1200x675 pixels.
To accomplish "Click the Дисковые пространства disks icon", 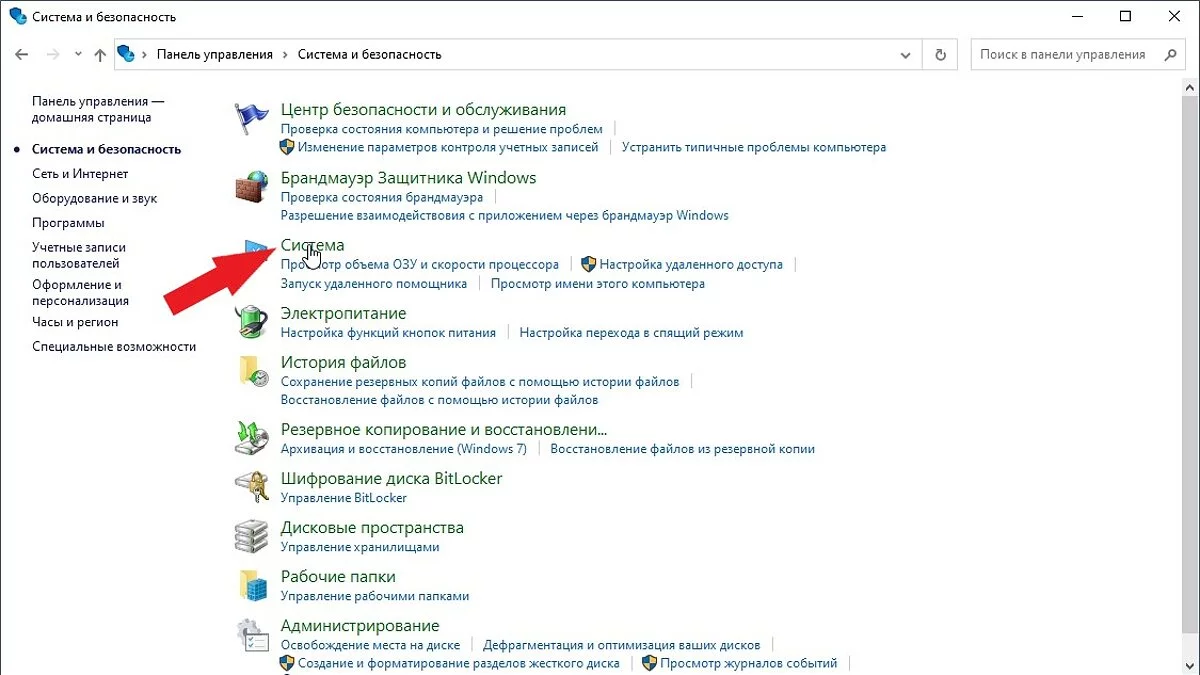I will 251,536.
